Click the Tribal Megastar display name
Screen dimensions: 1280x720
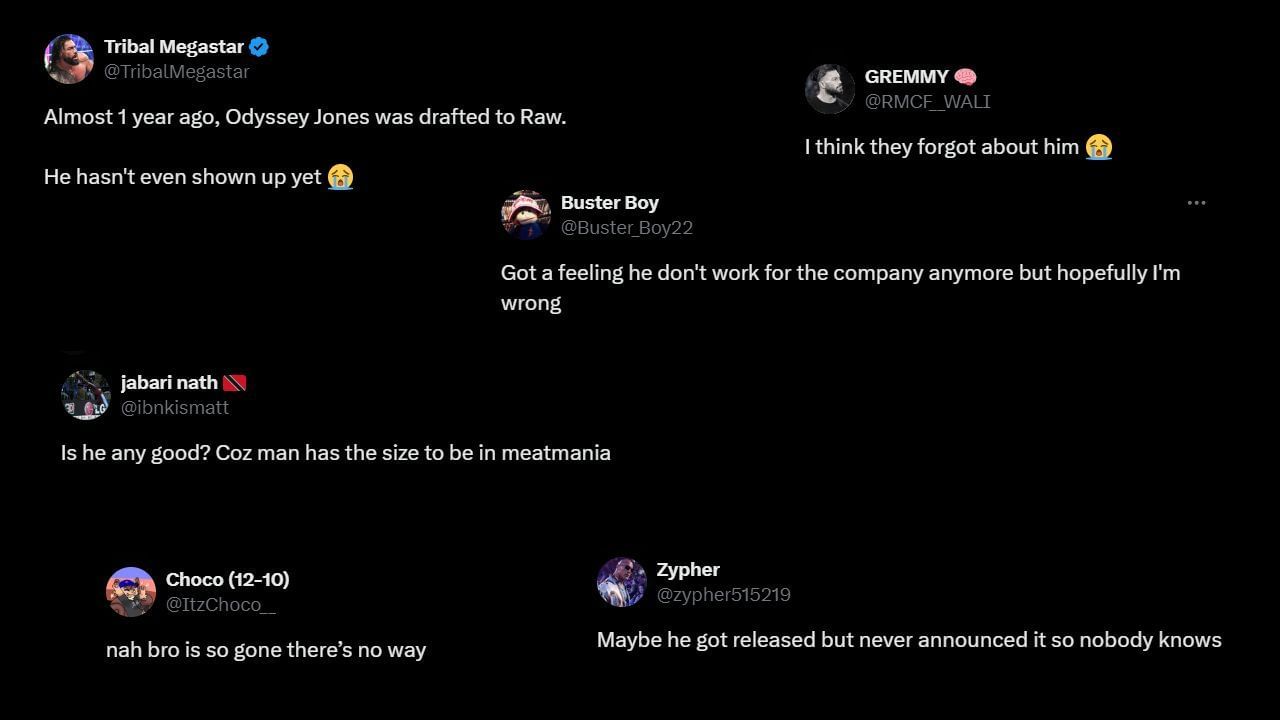click(174, 47)
